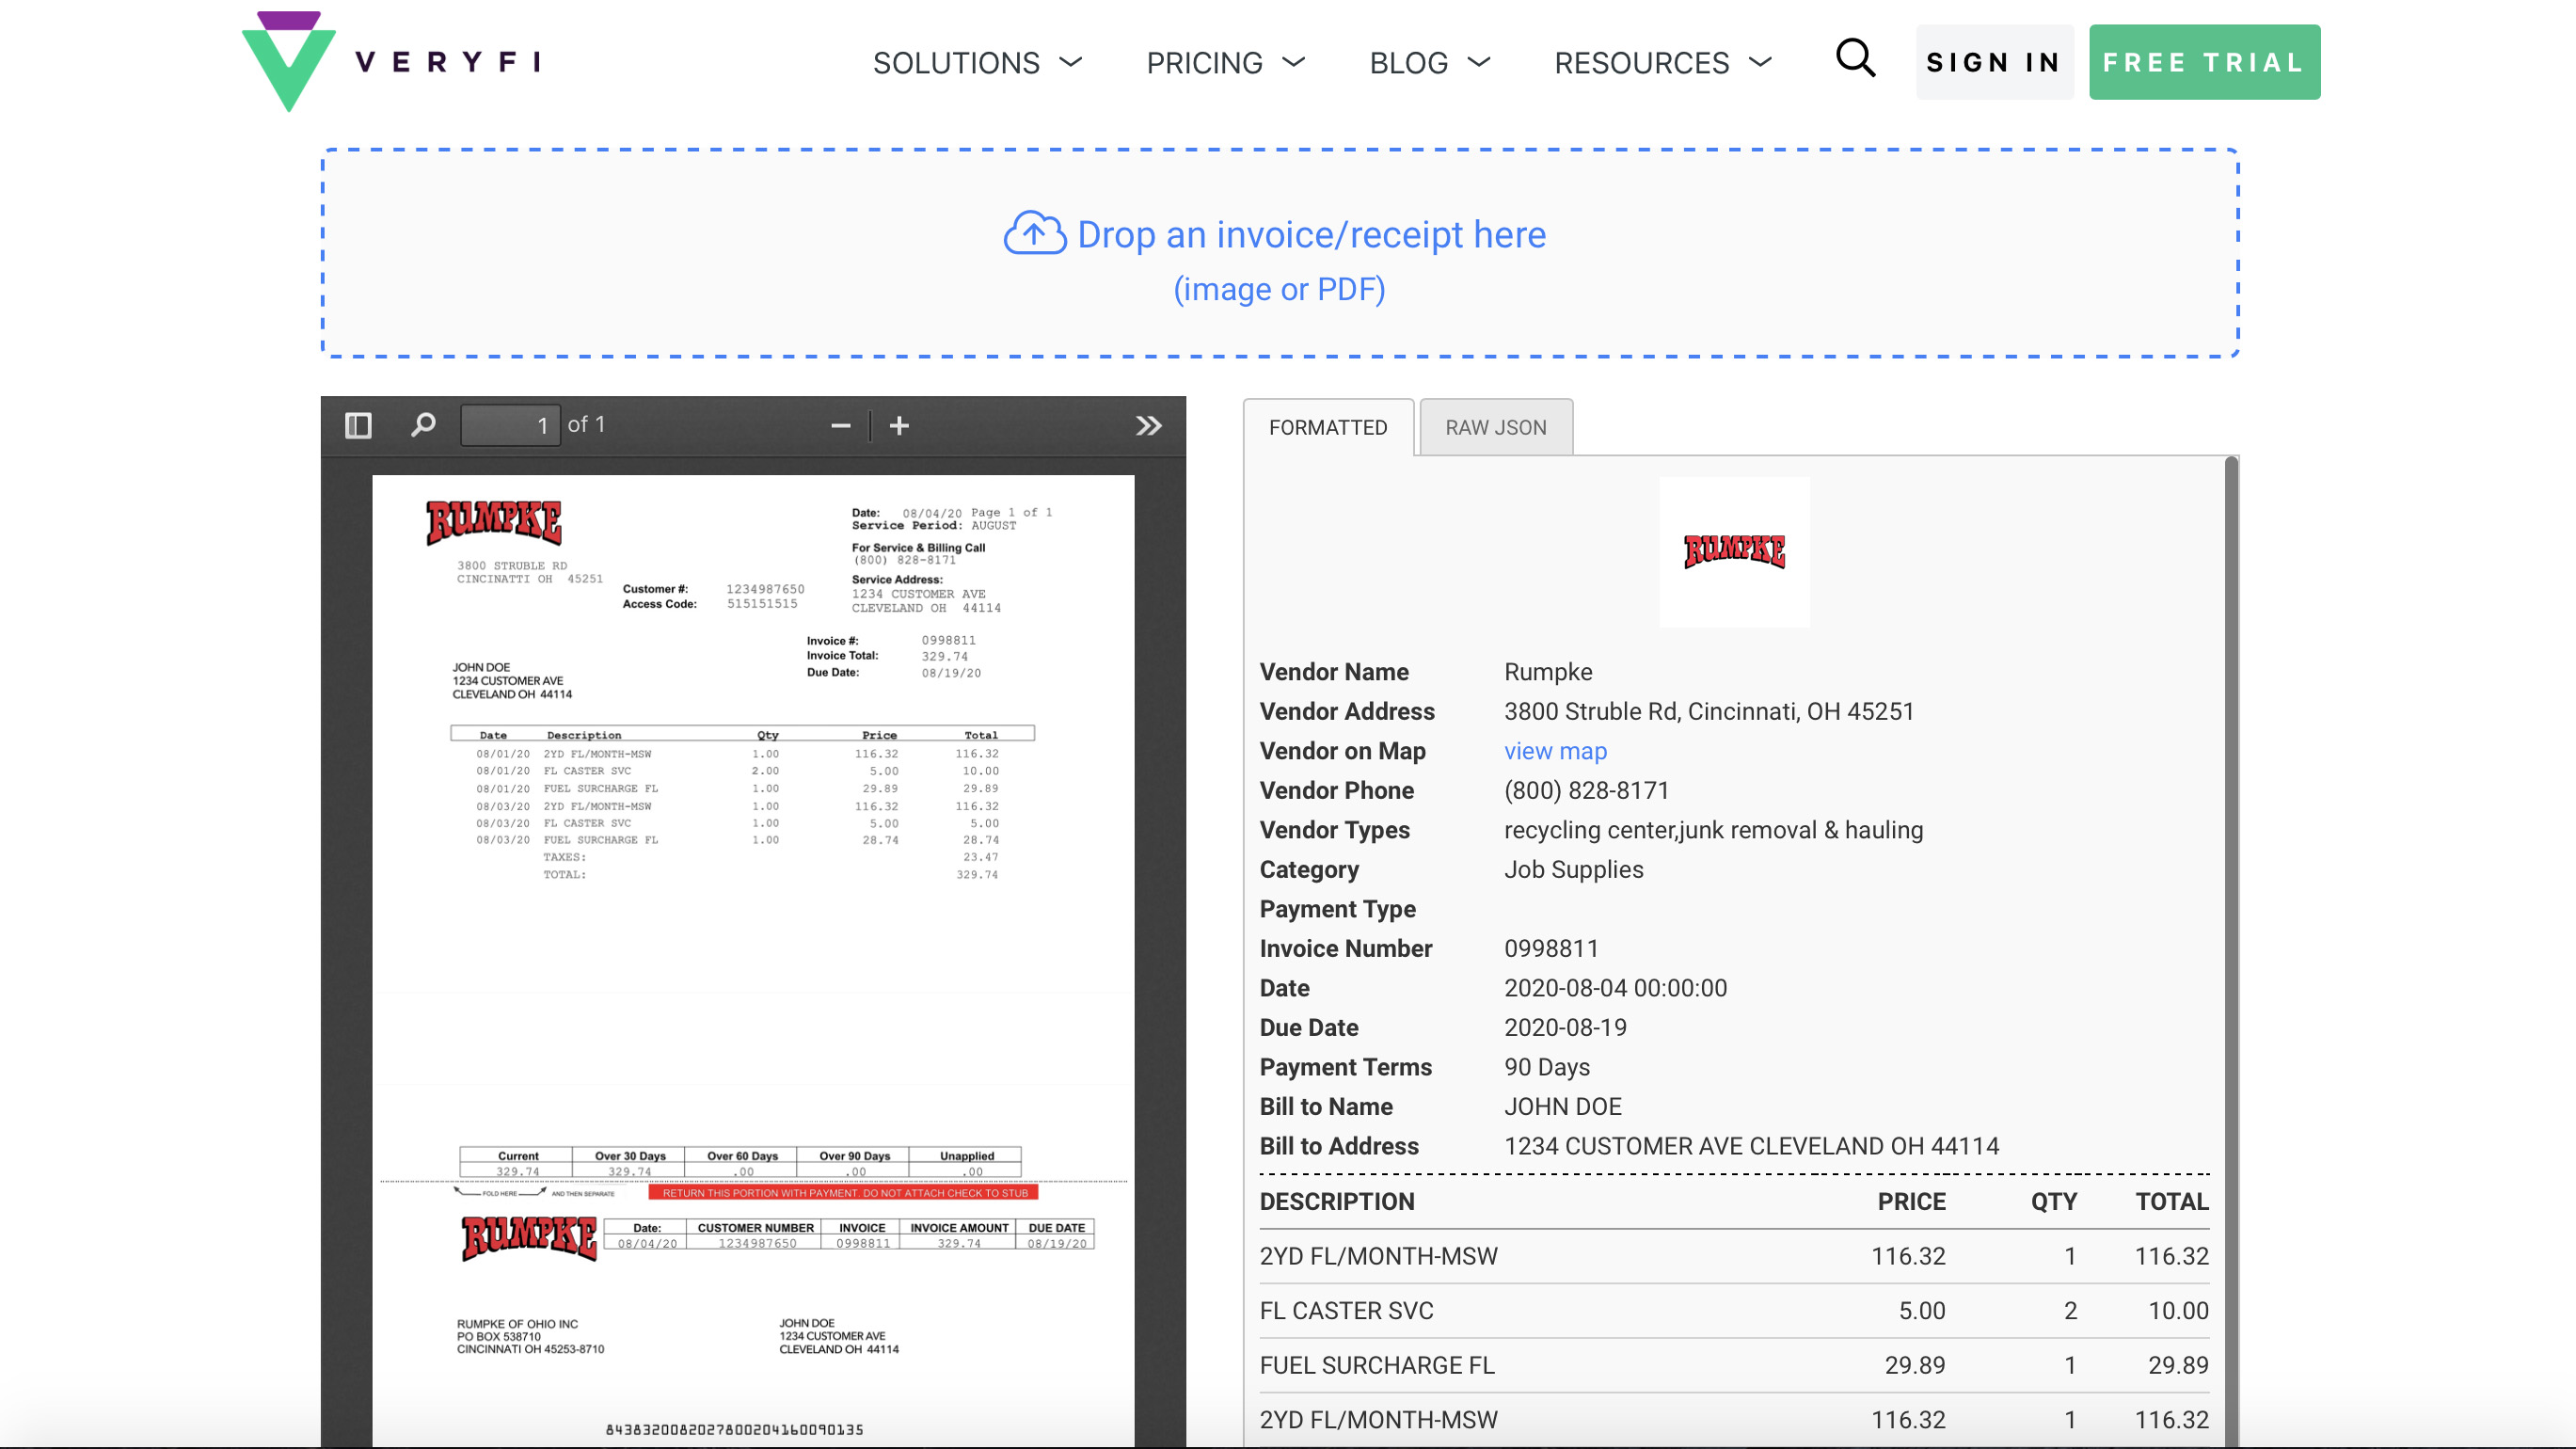Expand the Solutions dropdown menu

click(x=977, y=62)
